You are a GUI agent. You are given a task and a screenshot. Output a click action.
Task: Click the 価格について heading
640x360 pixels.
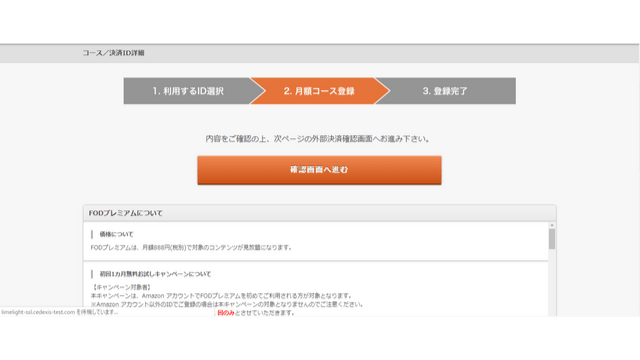pyautogui.click(x=116, y=234)
